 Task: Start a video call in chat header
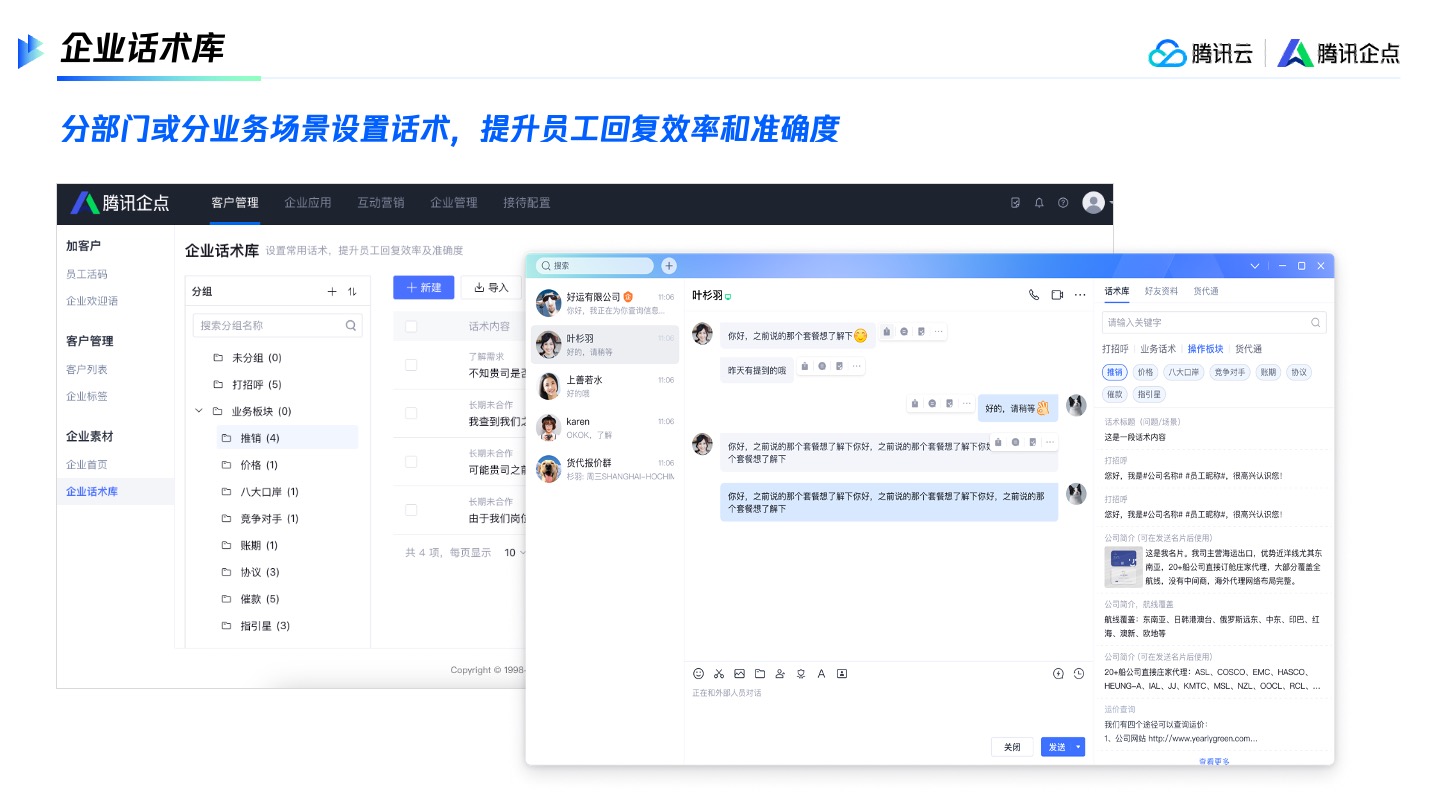coord(1057,295)
